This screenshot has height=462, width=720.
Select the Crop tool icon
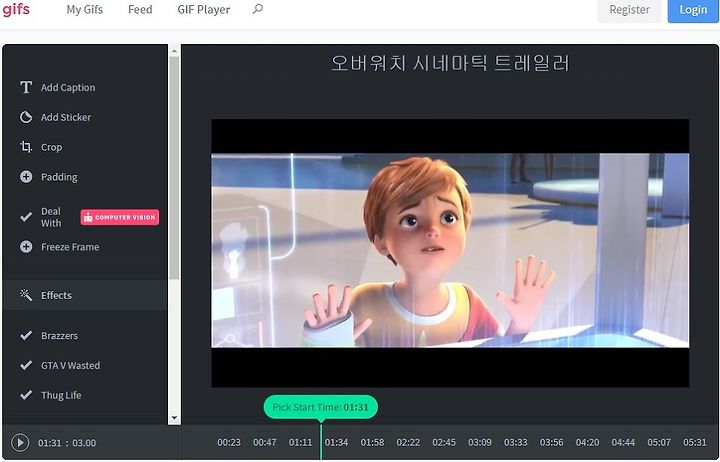tap(26, 147)
